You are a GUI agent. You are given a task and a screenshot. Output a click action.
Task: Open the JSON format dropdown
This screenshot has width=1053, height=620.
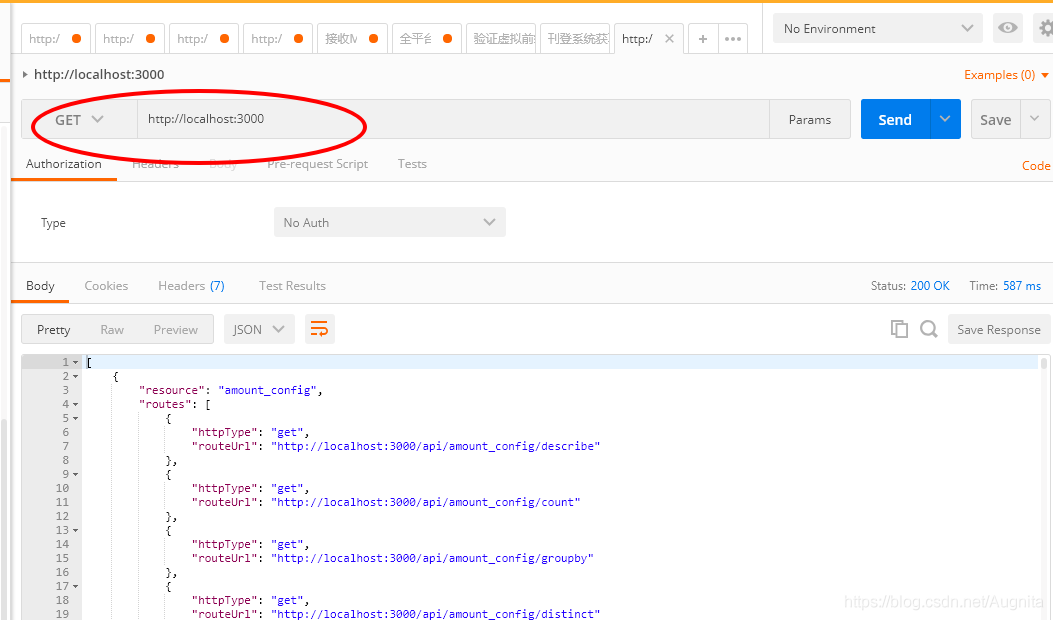259,329
